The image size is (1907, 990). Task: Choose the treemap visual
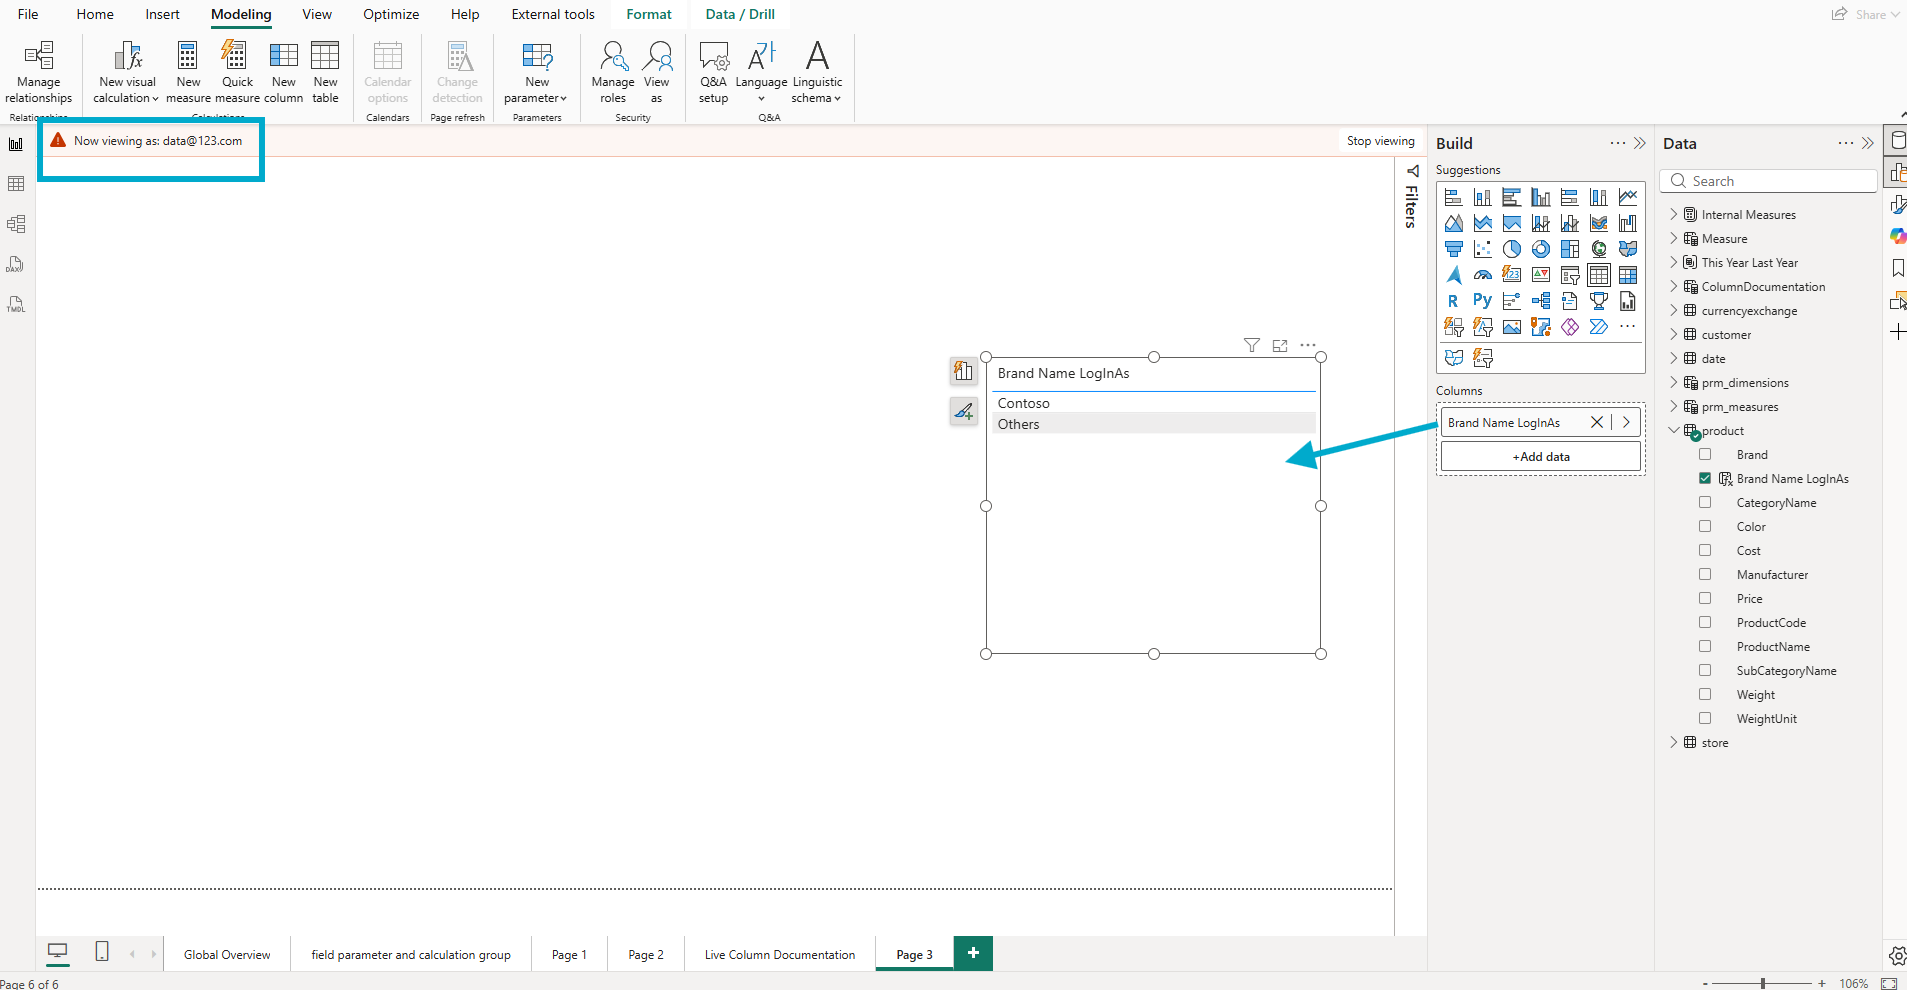pyautogui.click(x=1570, y=249)
